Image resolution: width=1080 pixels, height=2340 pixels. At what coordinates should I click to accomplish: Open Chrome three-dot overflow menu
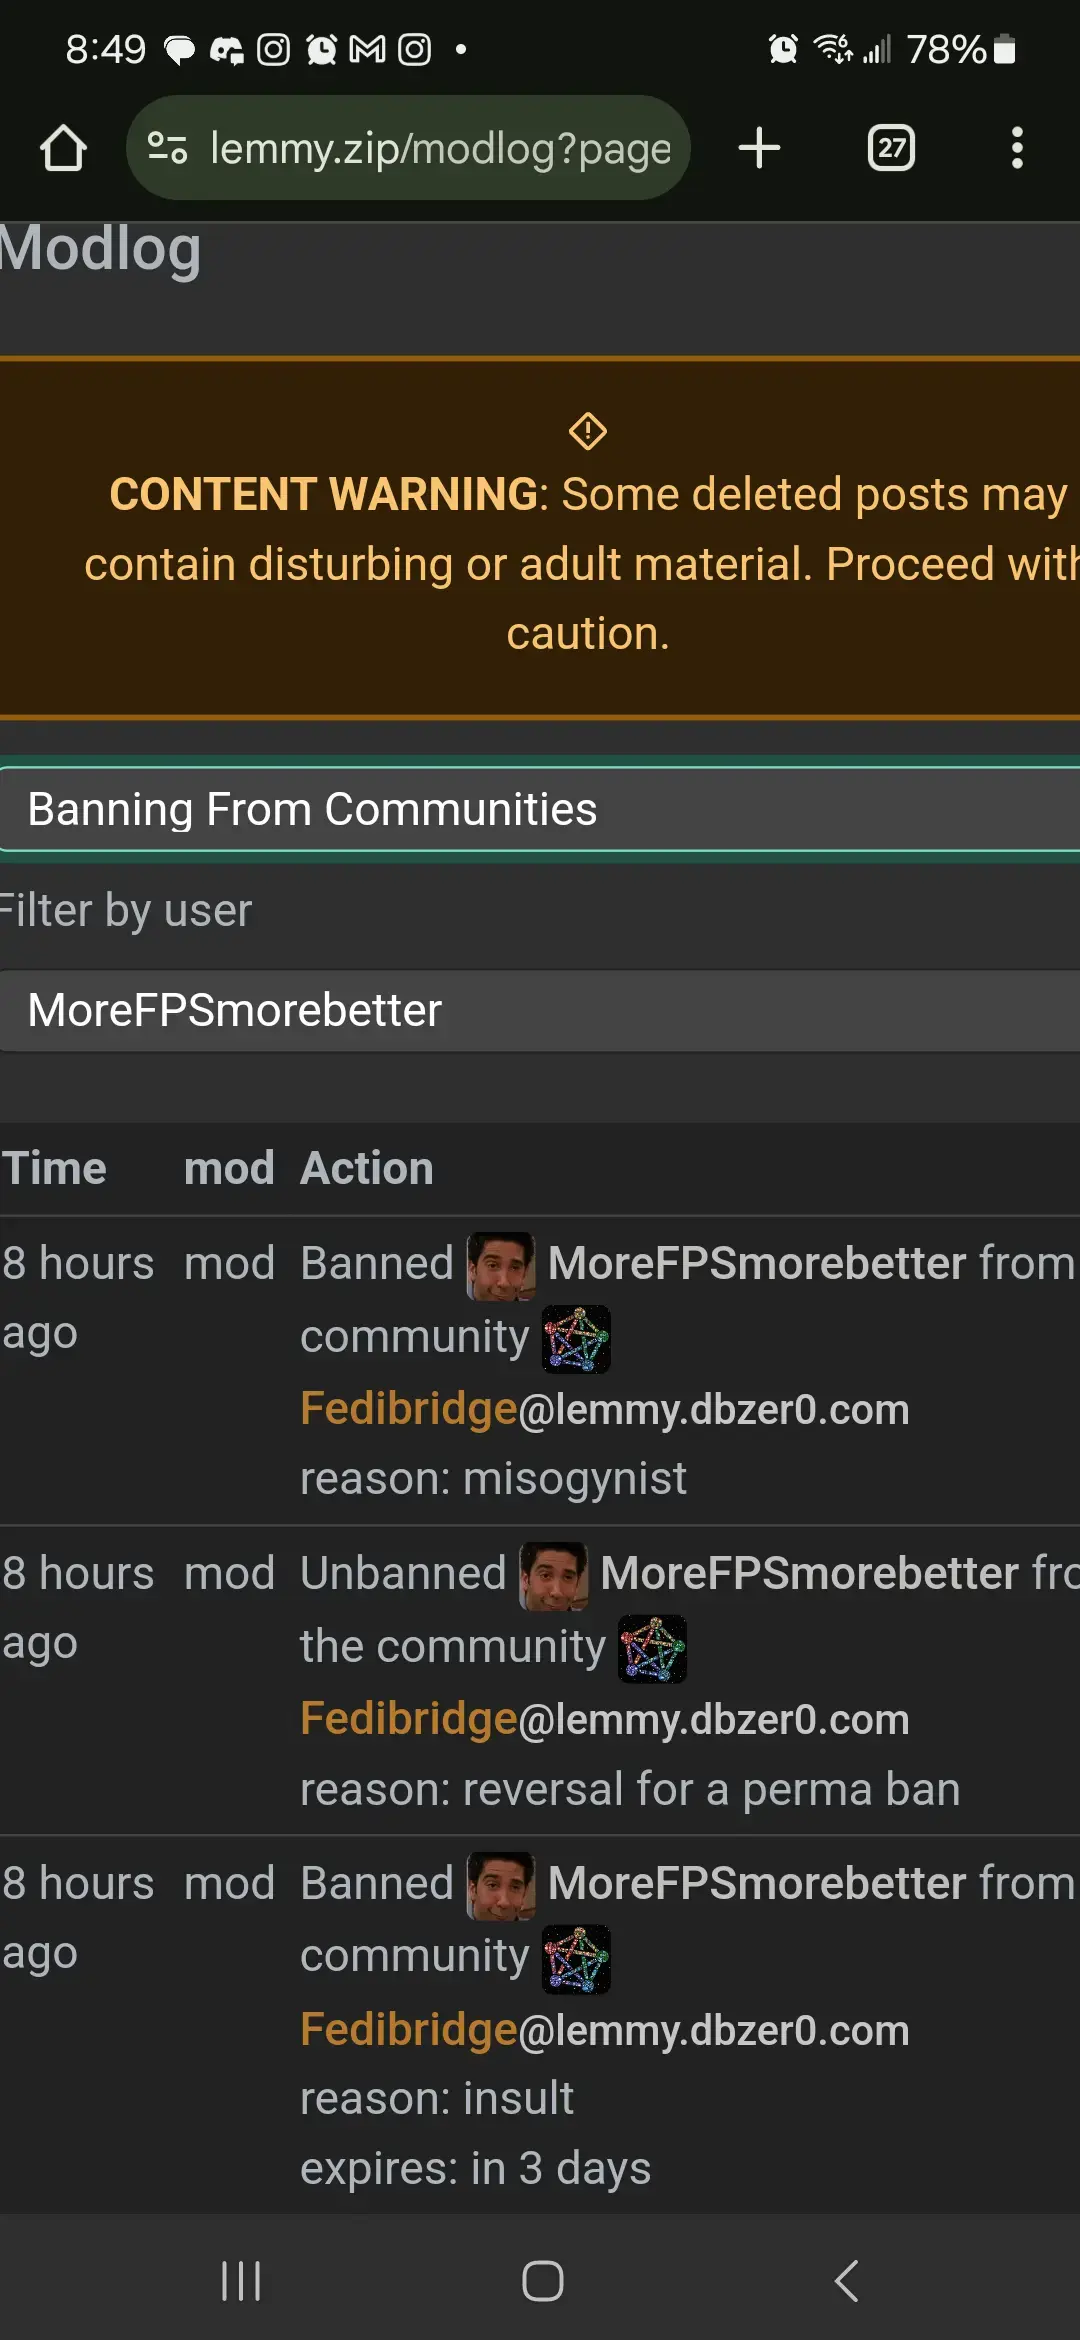click(x=1017, y=148)
